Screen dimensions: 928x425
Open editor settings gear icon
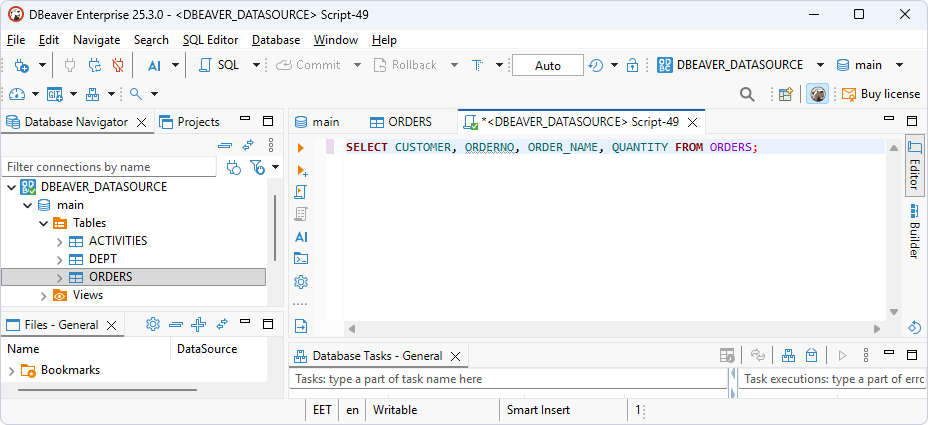point(301,282)
